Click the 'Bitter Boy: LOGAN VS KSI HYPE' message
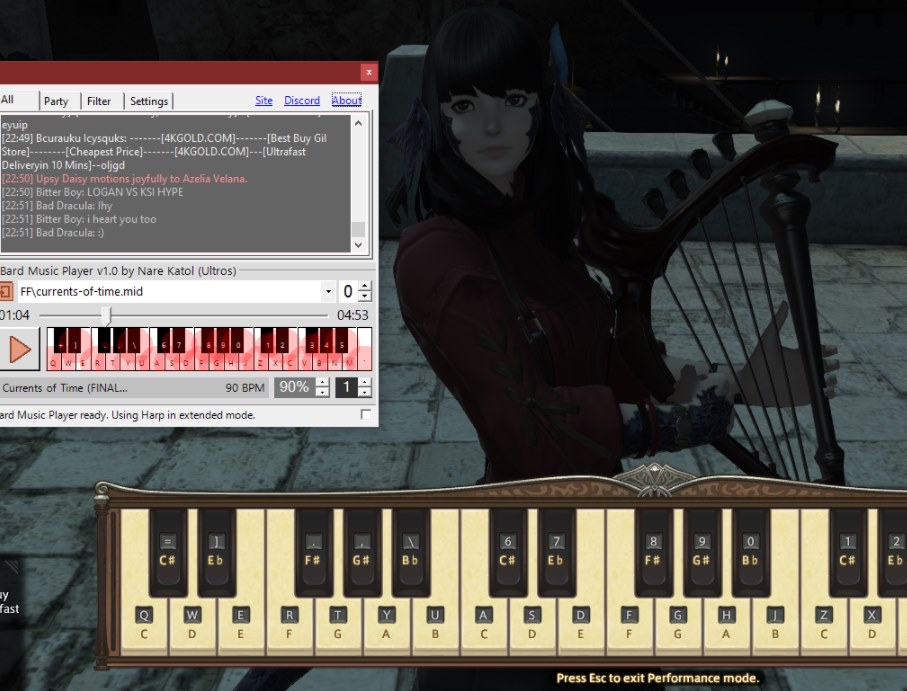Viewport: 907px width, 691px height. [92, 192]
